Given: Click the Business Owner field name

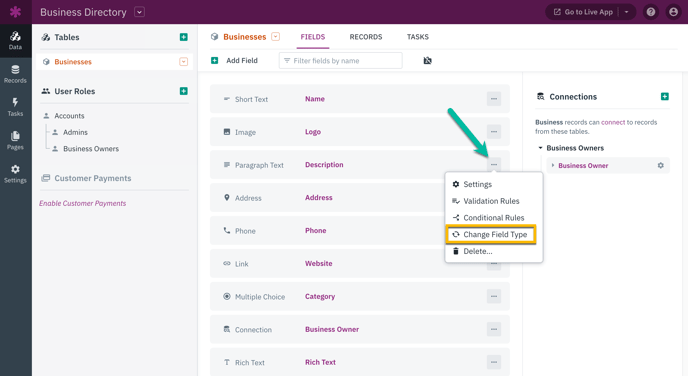Looking at the screenshot, I should click(332, 329).
